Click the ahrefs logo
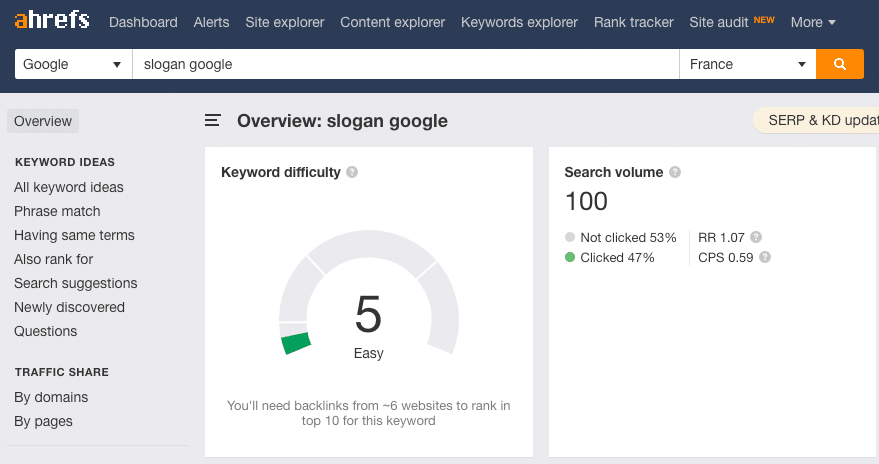Viewport: 879px width, 464px height. tap(52, 21)
